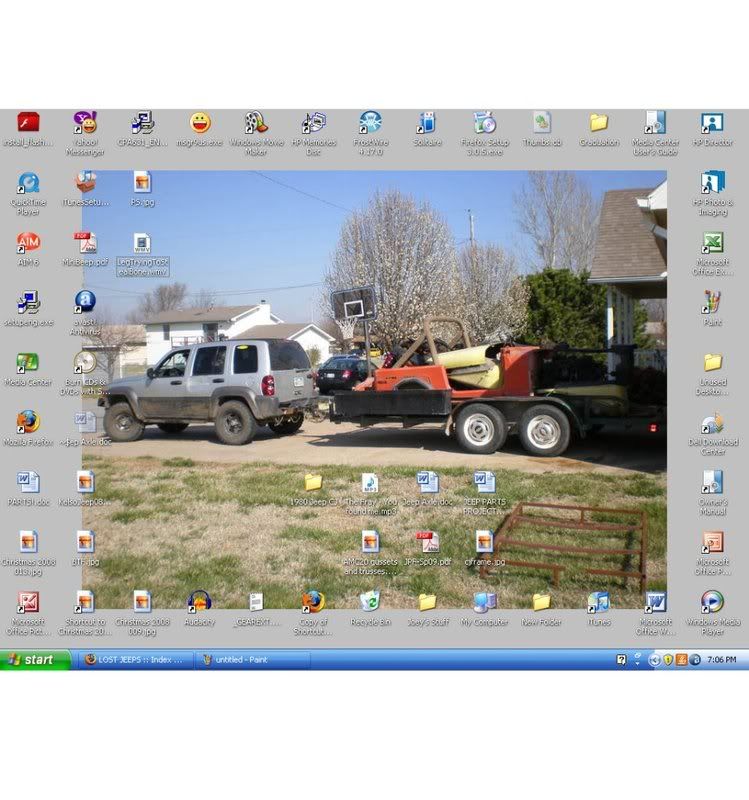
Task: Open the Jeep Axle.doc document
Action: click(x=428, y=483)
